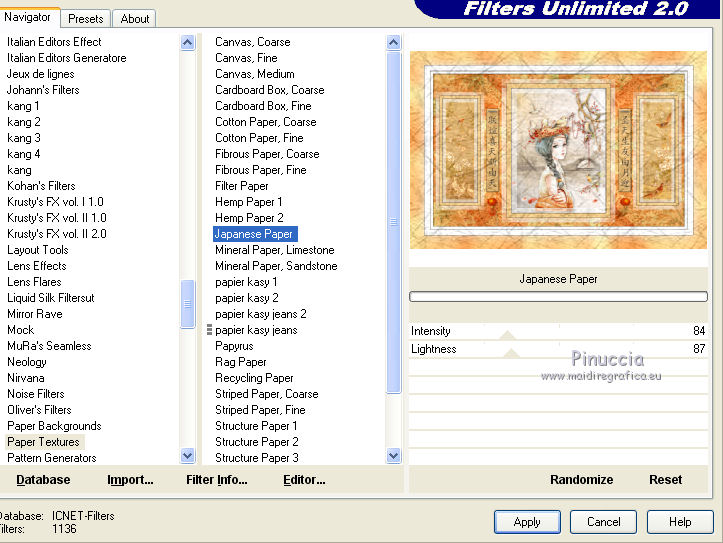Choose Hemp Paper 2 filter
Image resolution: width=723 pixels, height=543 pixels.
coord(249,218)
